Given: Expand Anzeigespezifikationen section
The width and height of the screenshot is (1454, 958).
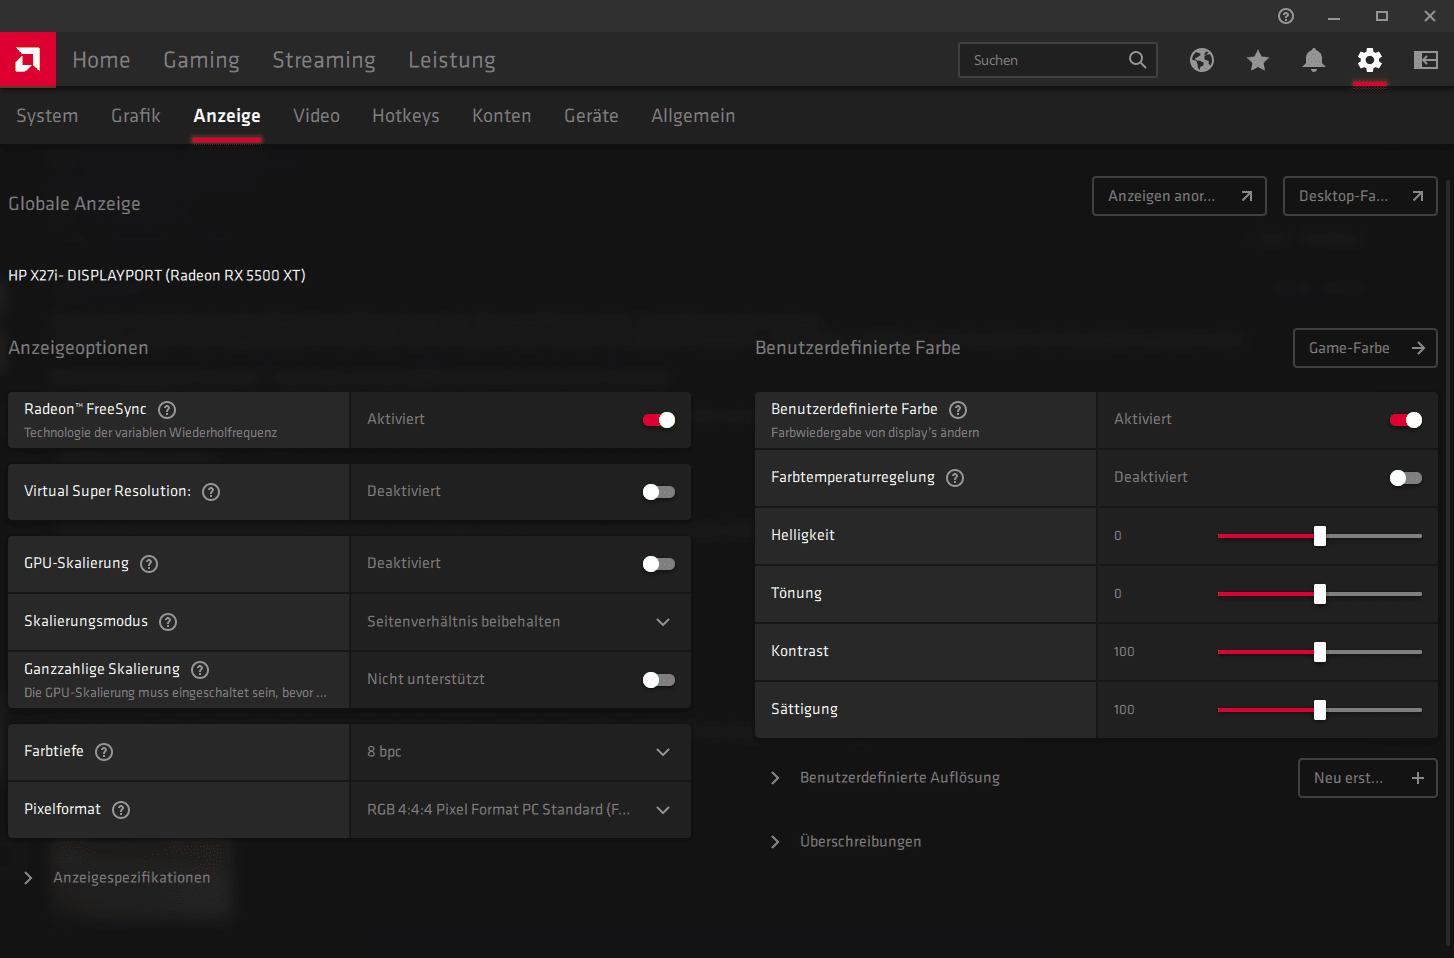Looking at the screenshot, I should tap(118, 878).
